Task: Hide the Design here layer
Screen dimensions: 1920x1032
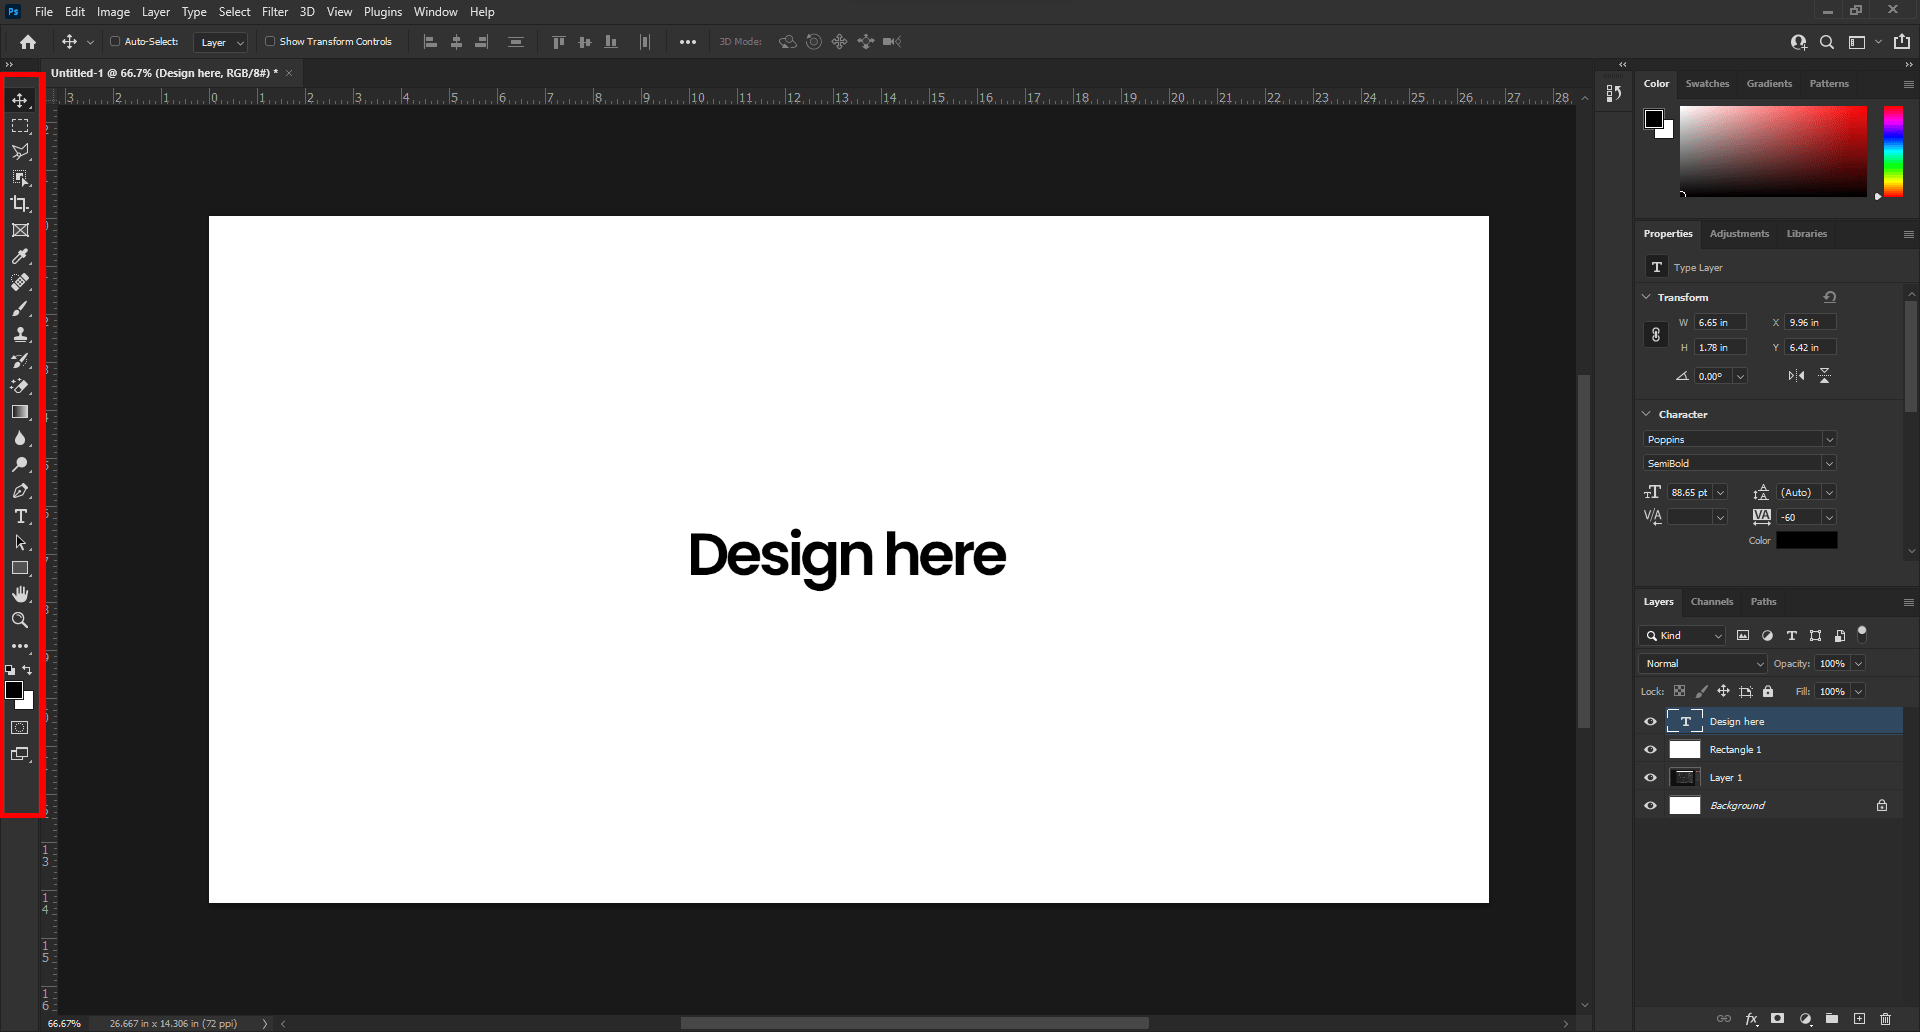Action: [x=1650, y=722]
